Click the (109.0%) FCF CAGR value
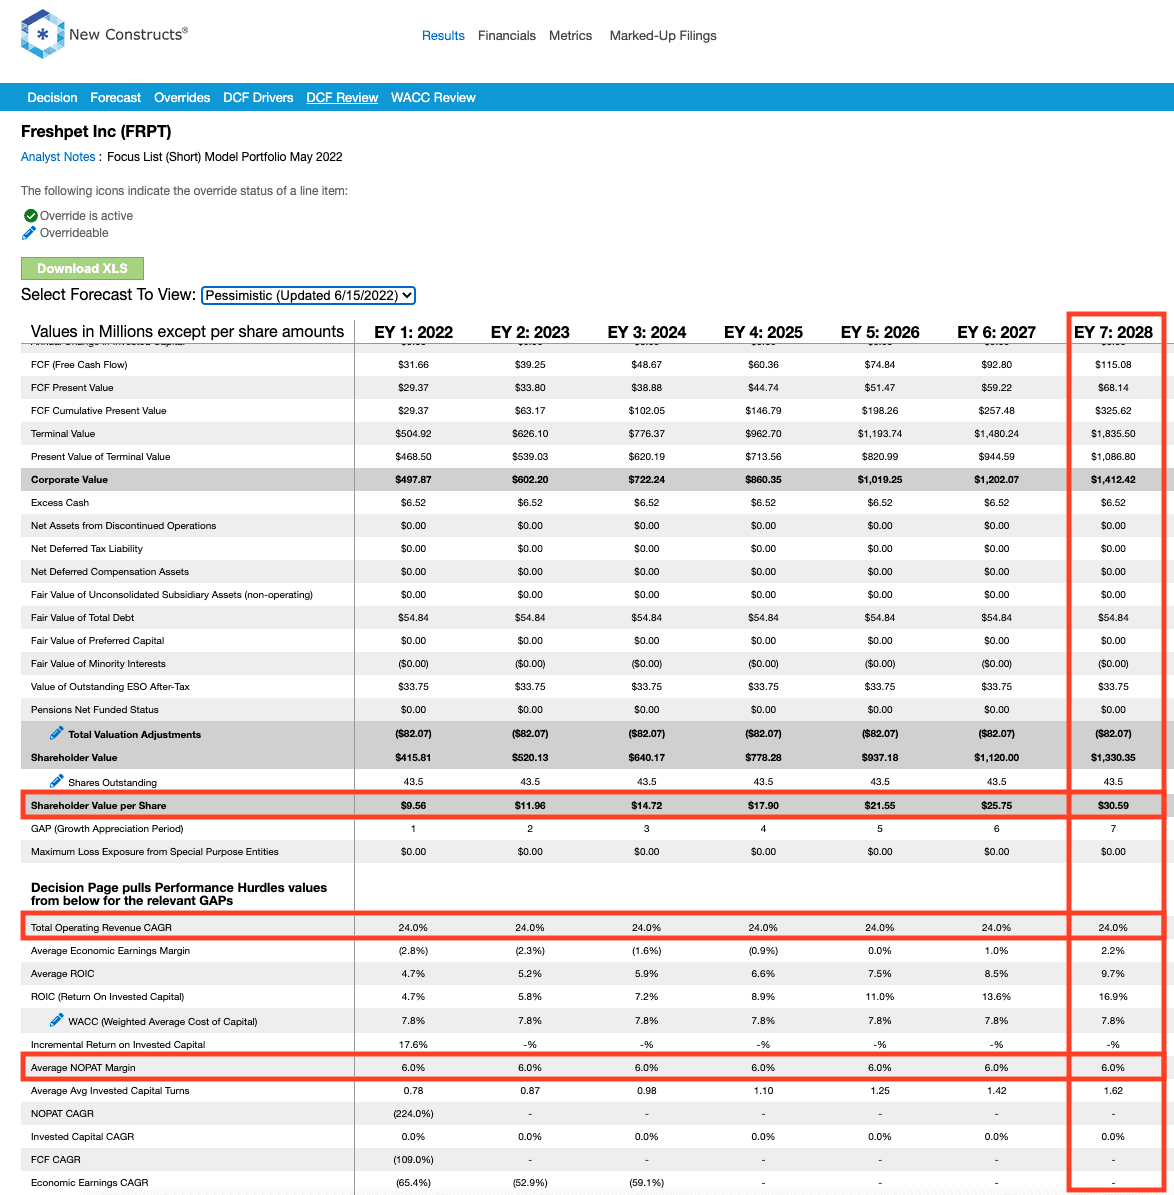This screenshot has height=1195, width=1174. [413, 1160]
